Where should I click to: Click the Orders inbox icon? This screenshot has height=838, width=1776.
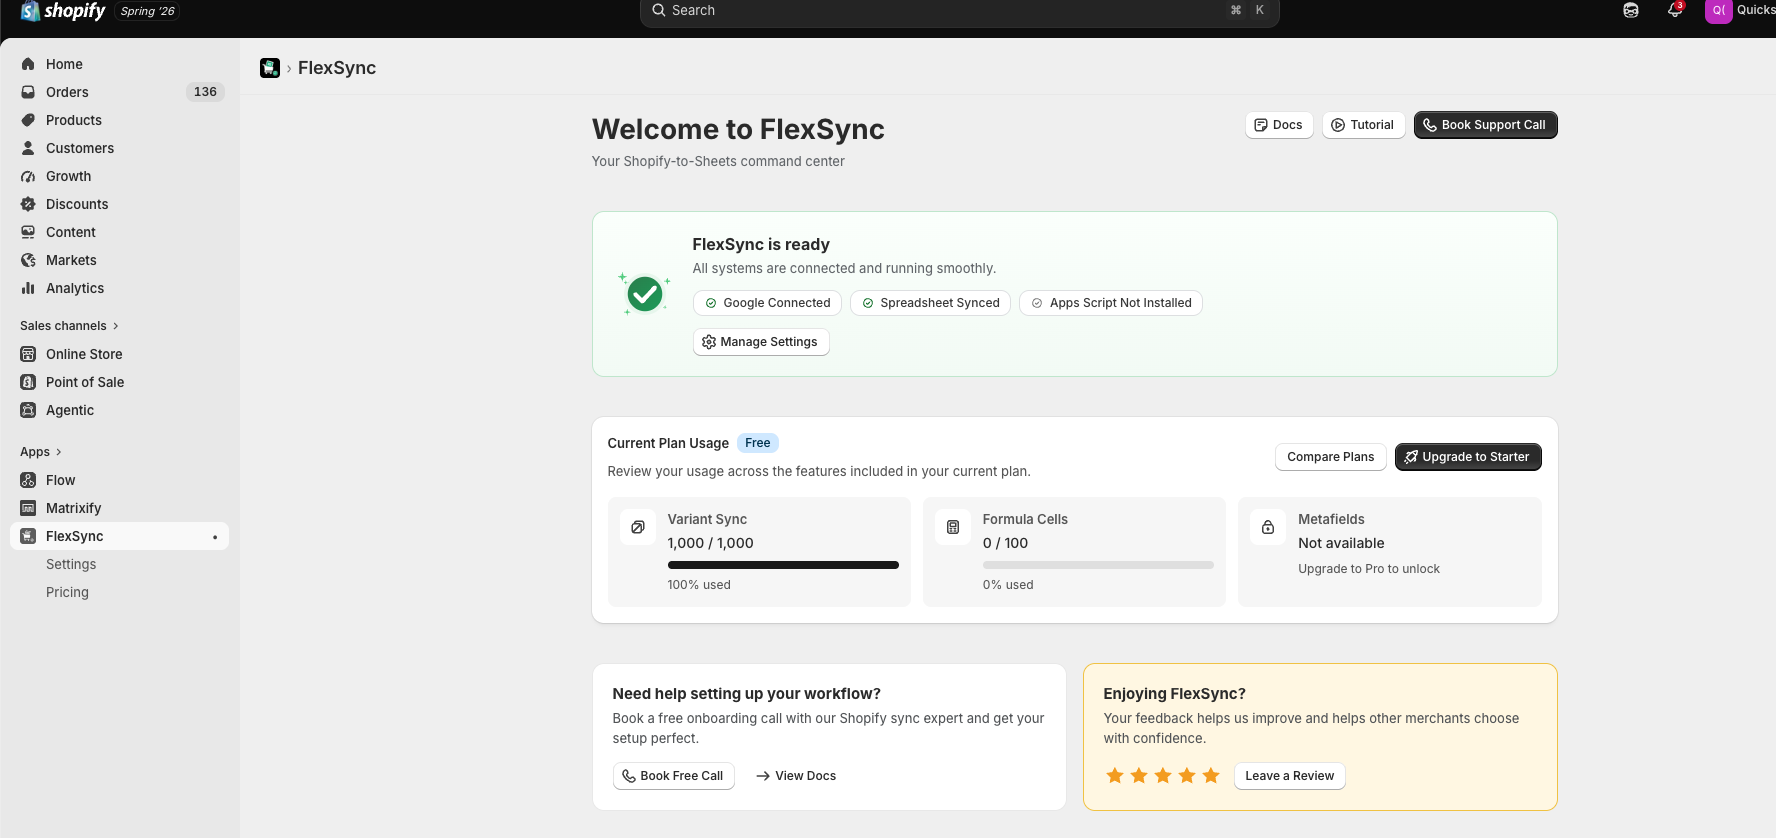[x=28, y=92]
